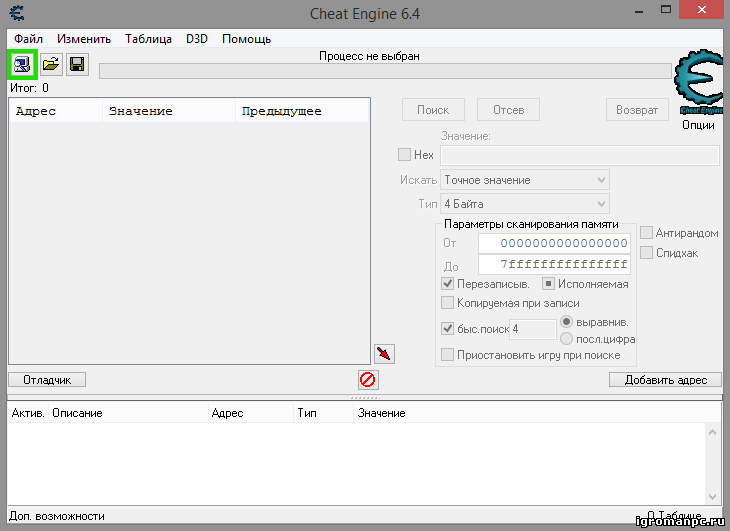Click Тип column header in table
The width and height of the screenshot is (730, 531).
click(x=323, y=413)
